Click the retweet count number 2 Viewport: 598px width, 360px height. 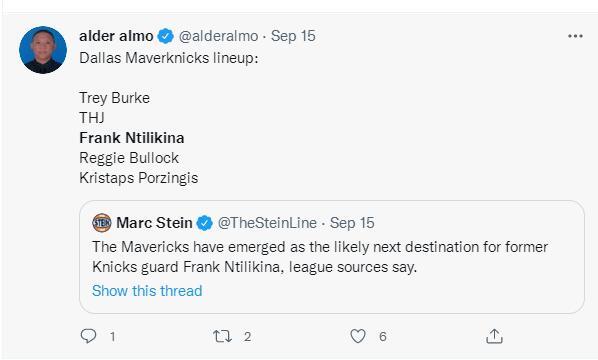click(248, 337)
